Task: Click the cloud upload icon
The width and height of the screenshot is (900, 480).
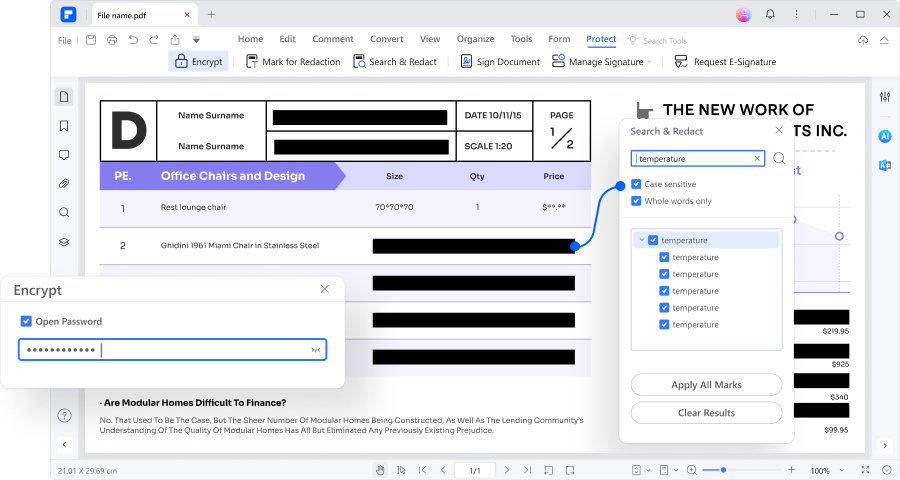Action: pos(863,40)
